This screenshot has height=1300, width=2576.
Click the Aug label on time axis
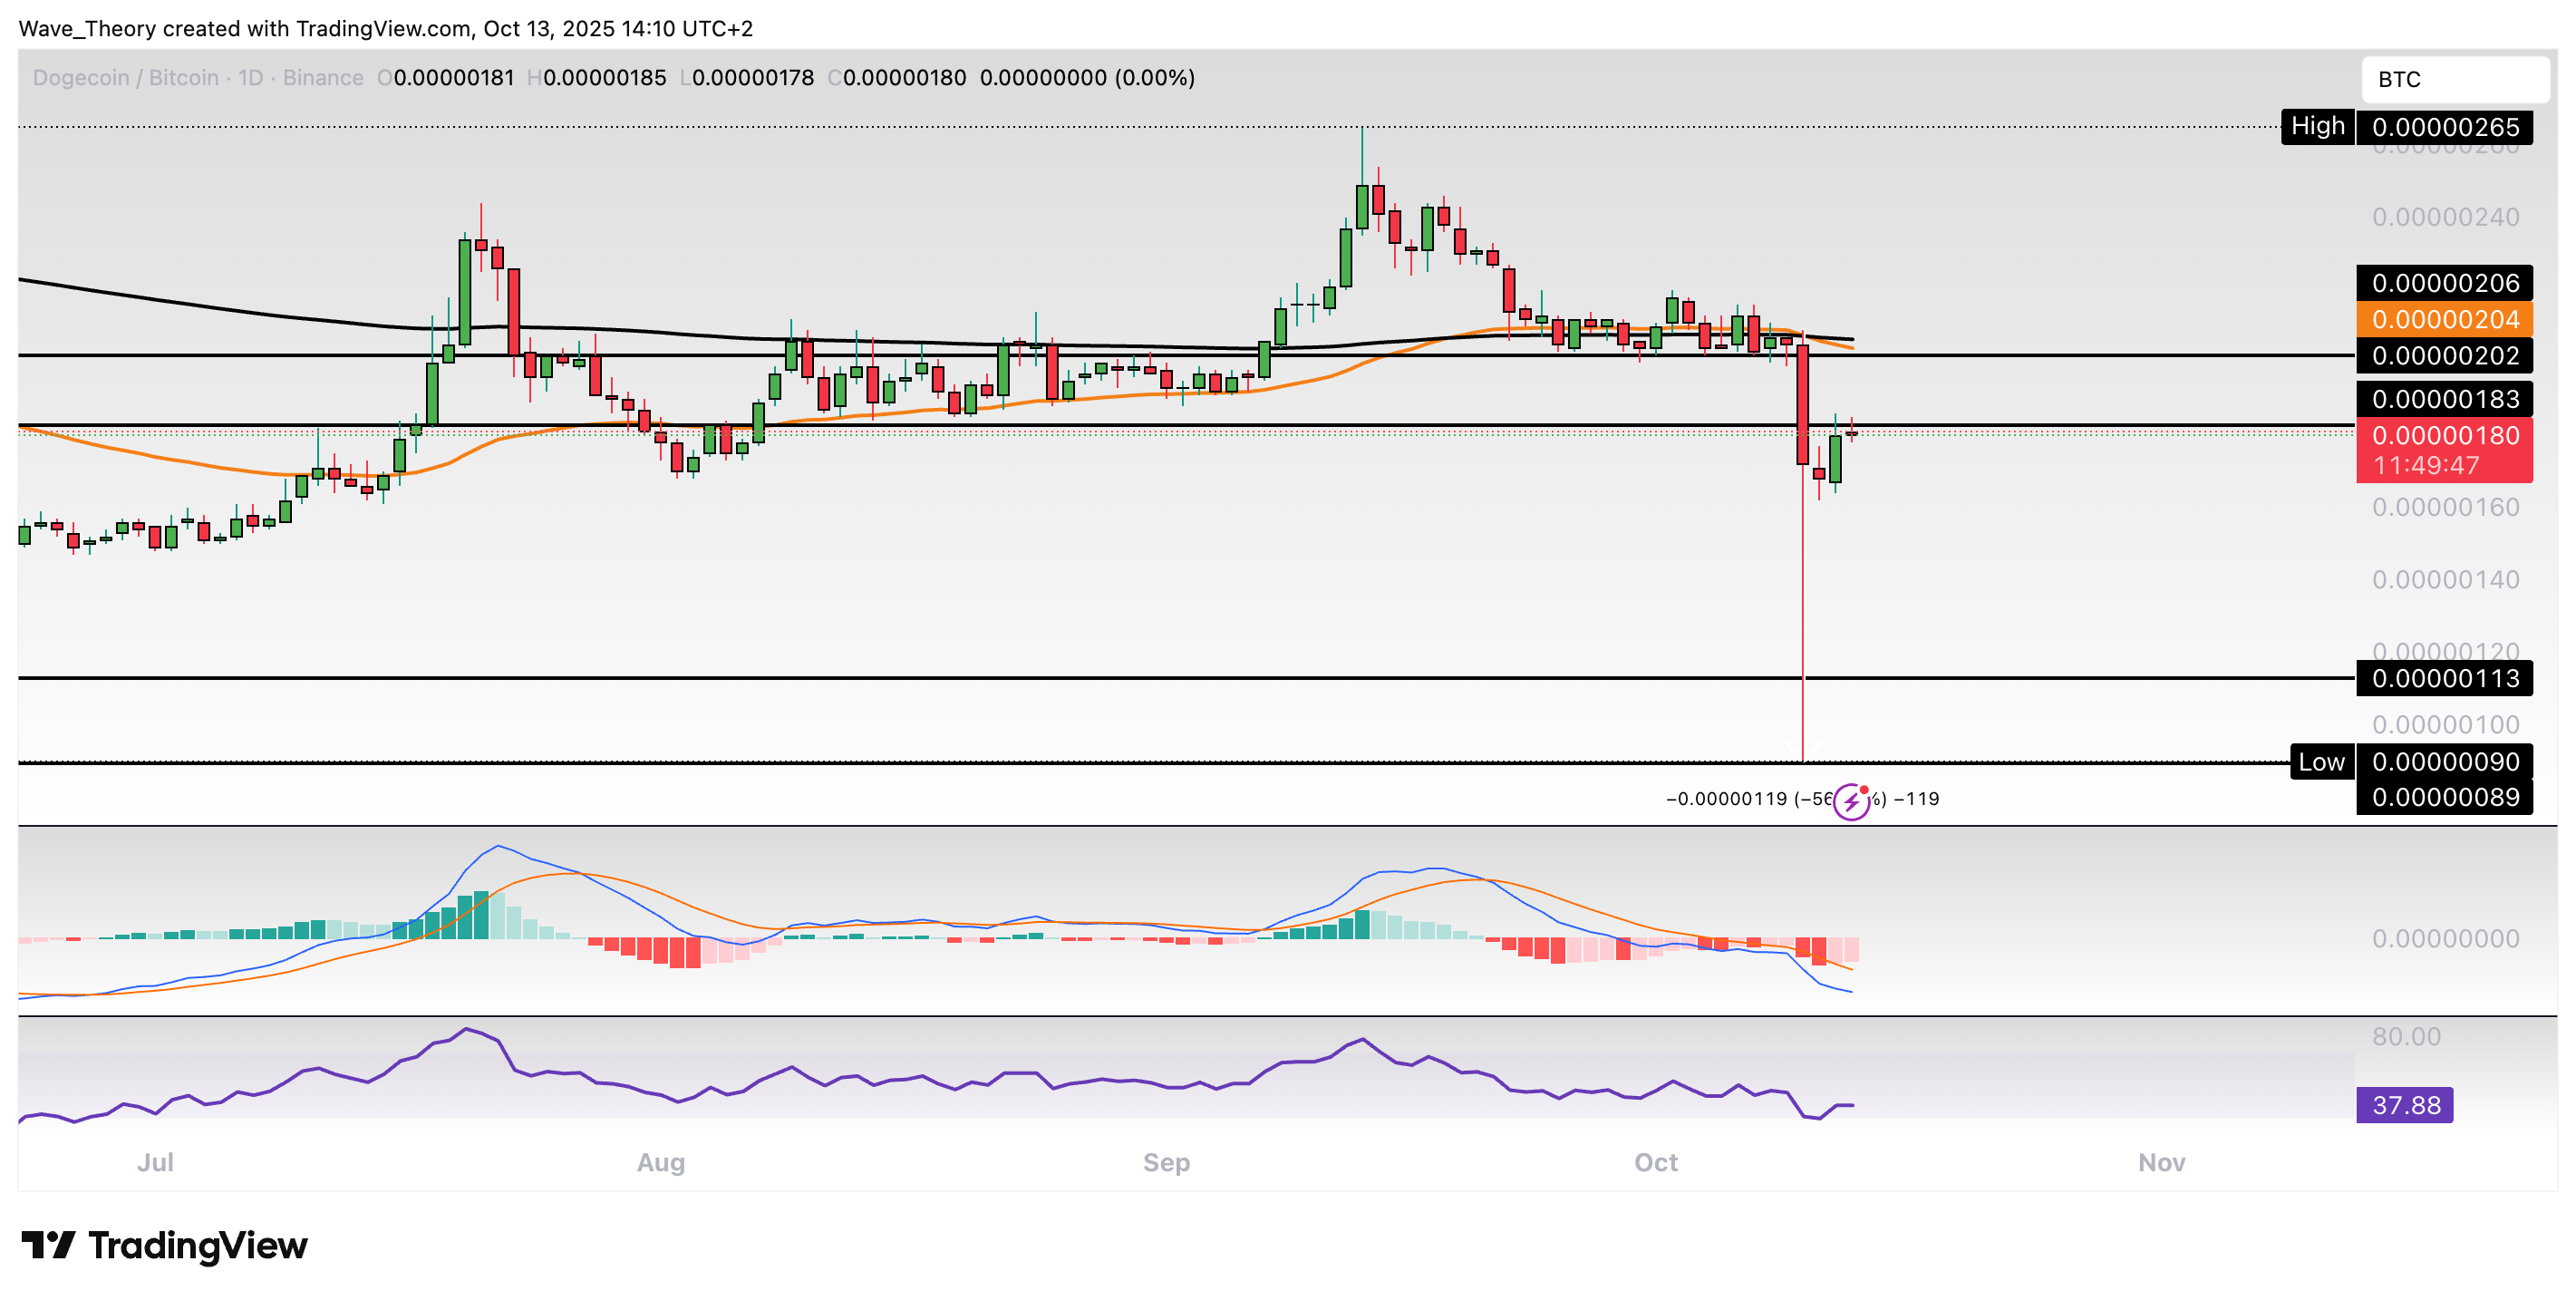pos(661,1162)
